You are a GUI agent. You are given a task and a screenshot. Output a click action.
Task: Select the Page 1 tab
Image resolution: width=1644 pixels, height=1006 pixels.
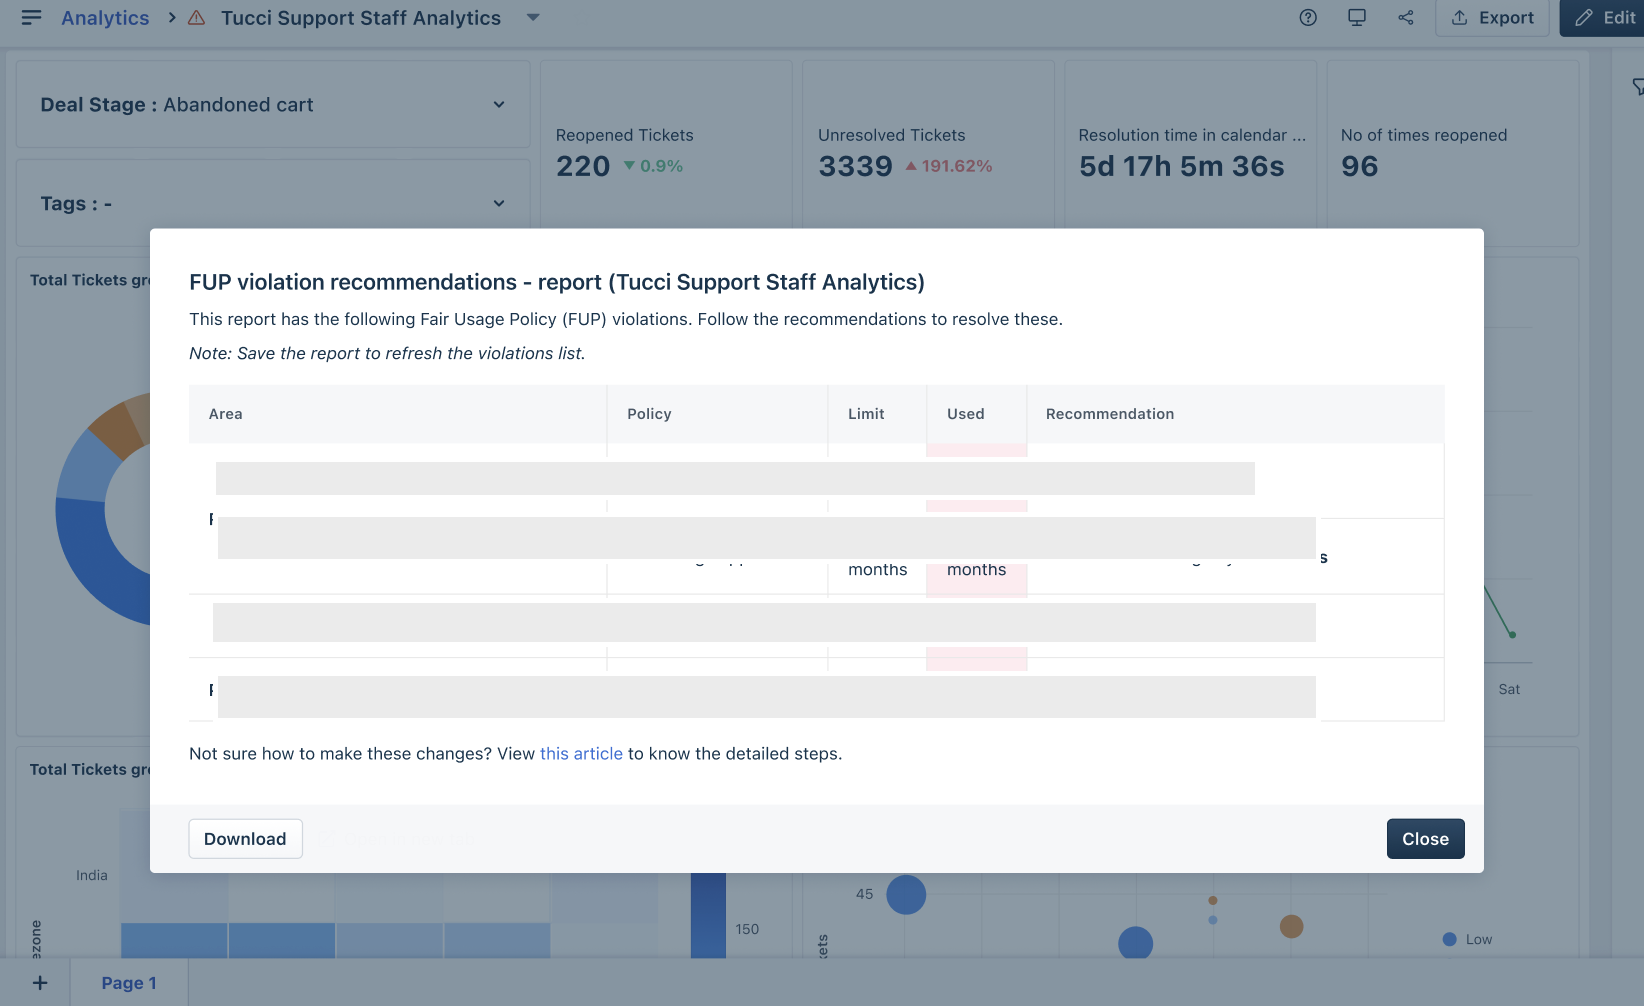(x=129, y=983)
